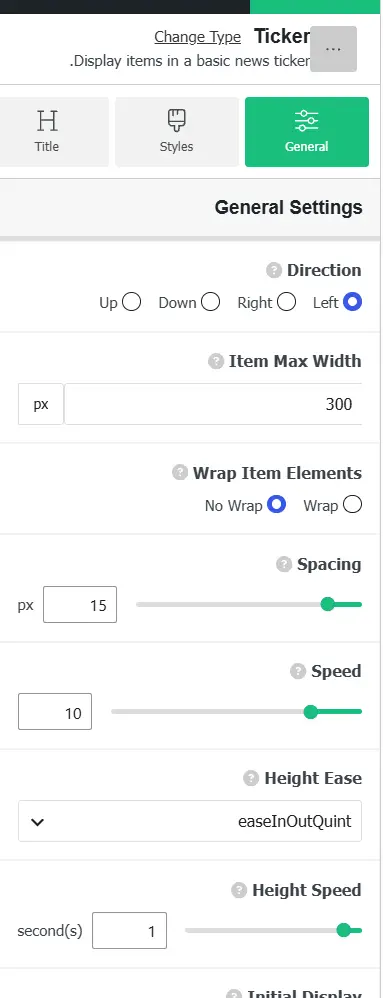The height and width of the screenshot is (998, 383).
Task: Click the help icon for Height Ease
Action: (x=251, y=778)
